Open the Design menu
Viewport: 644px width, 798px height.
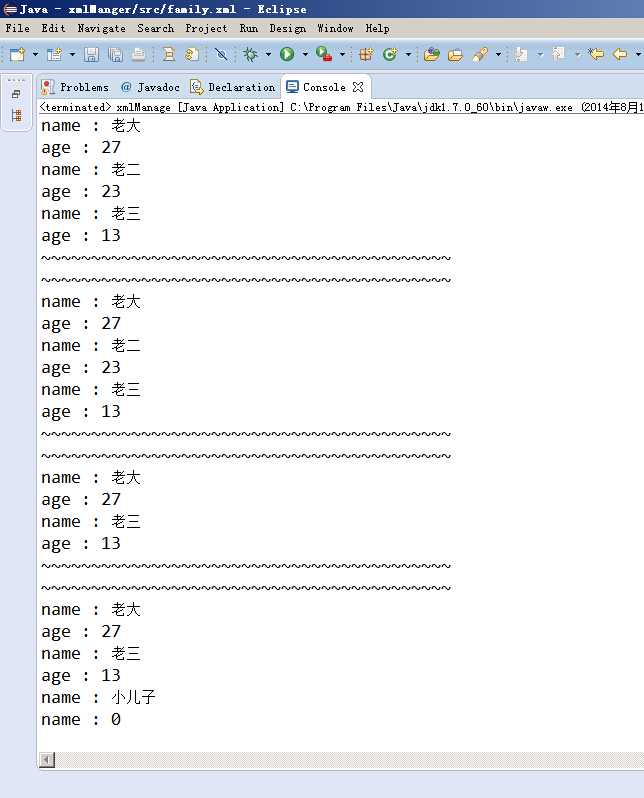coord(288,28)
